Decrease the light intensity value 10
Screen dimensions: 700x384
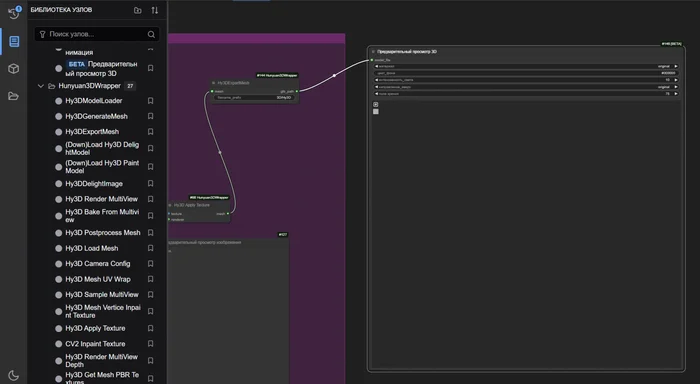tap(376, 80)
